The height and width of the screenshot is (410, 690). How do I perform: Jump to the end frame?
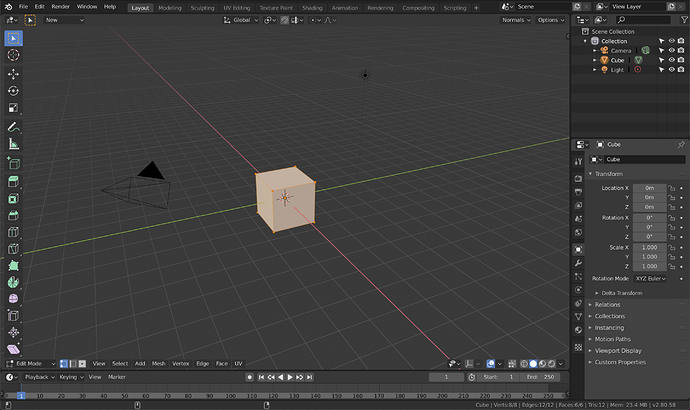(x=309, y=377)
